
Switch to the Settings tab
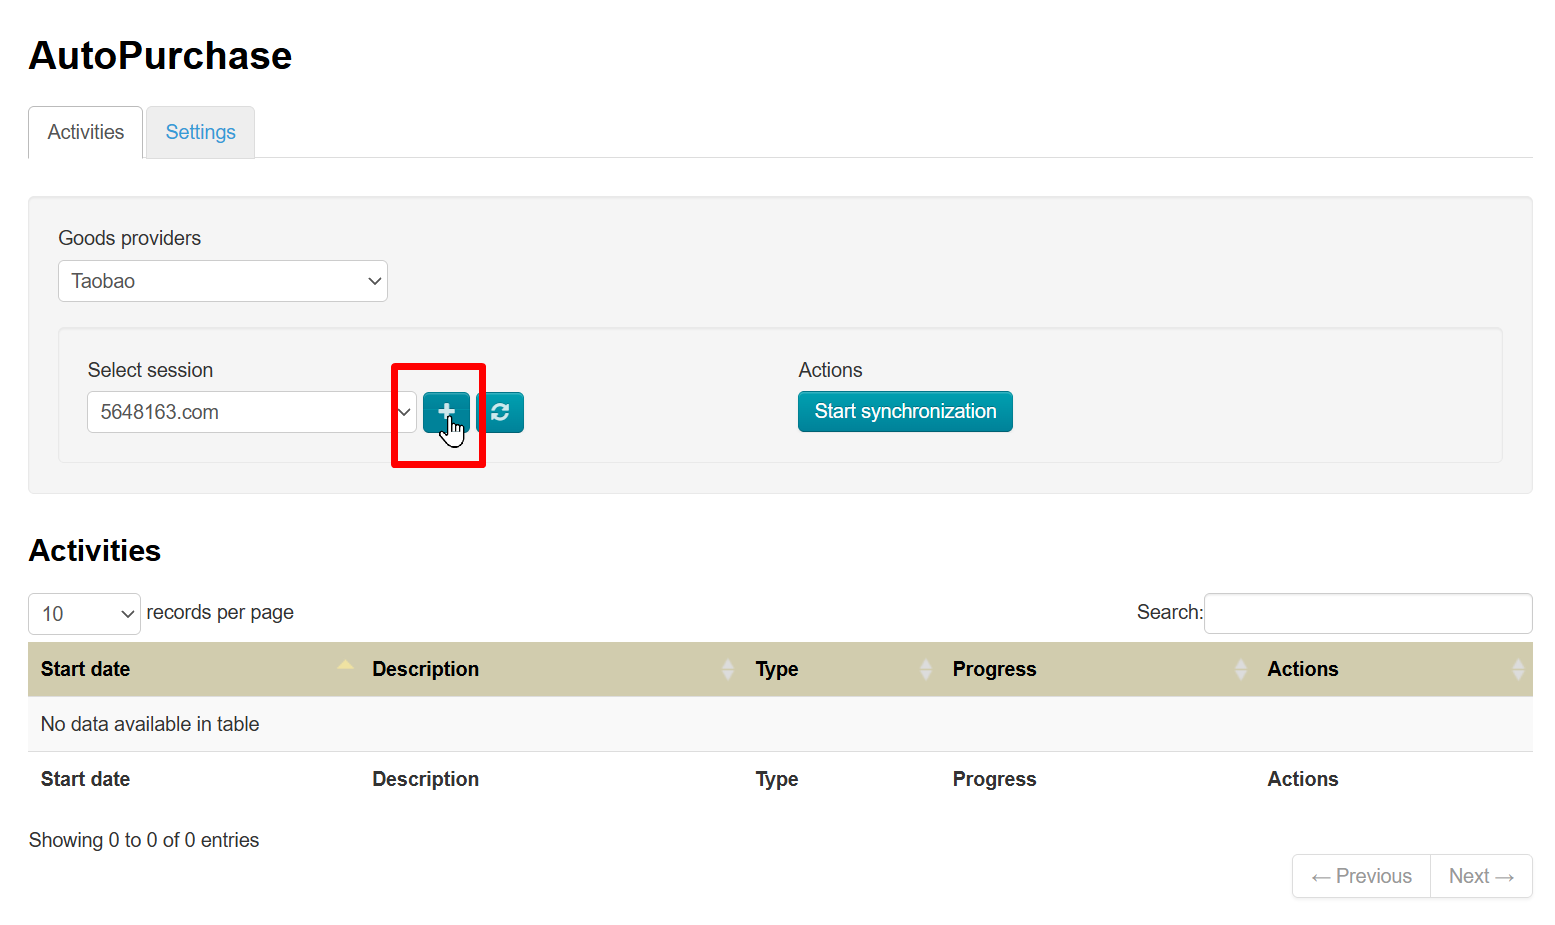(200, 132)
